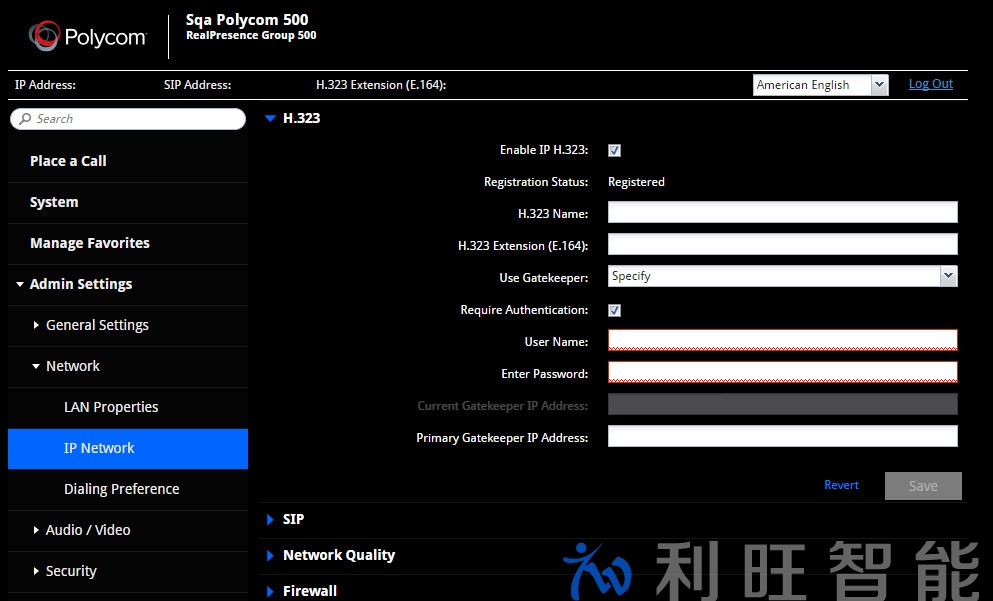Click the H.323 Name field
This screenshot has height=601, width=993.
[x=783, y=212]
